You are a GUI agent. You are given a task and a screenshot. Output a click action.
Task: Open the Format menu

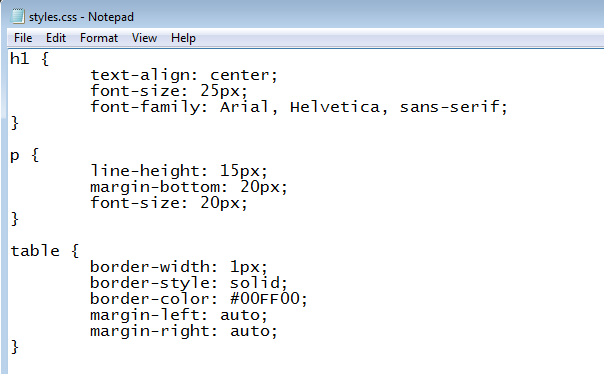[x=99, y=38]
